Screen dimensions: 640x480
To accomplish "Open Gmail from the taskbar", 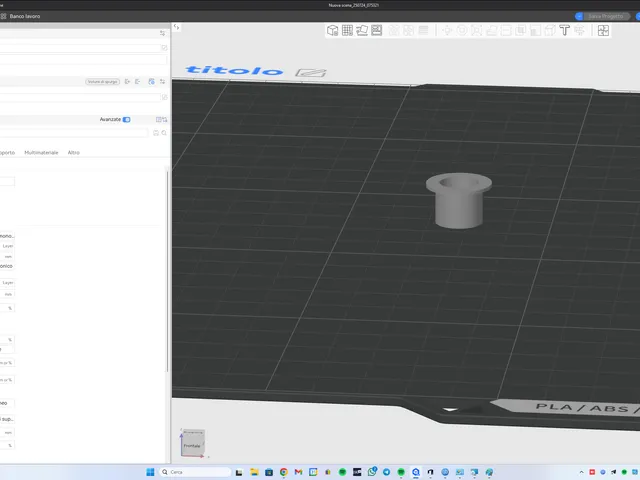I will point(298,472).
